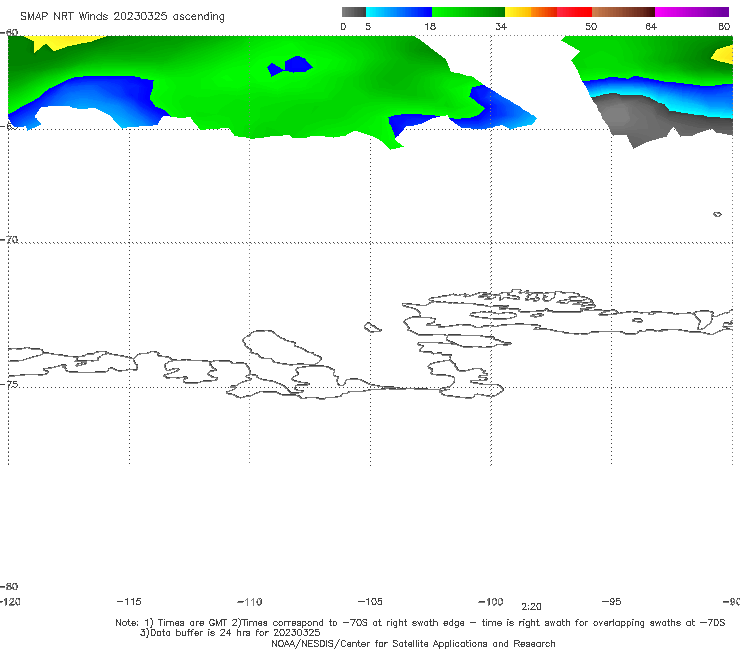740x650 pixels.
Task: Click the data buffer 24 hrs note
Action: pyautogui.click(x=230, y=633)
